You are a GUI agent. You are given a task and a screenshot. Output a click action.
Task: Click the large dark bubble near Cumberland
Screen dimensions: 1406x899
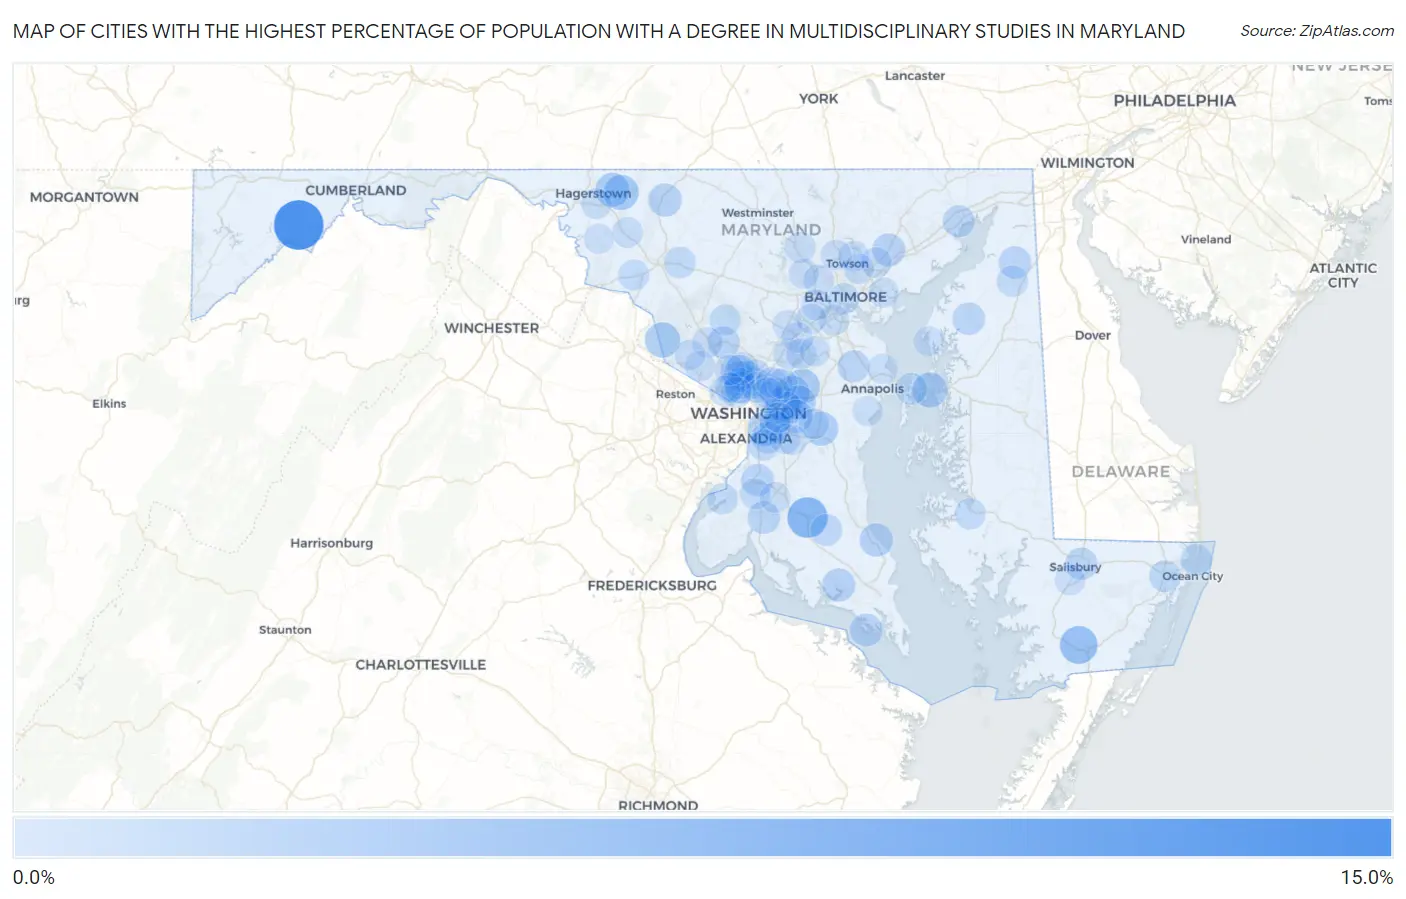point(298,225)
